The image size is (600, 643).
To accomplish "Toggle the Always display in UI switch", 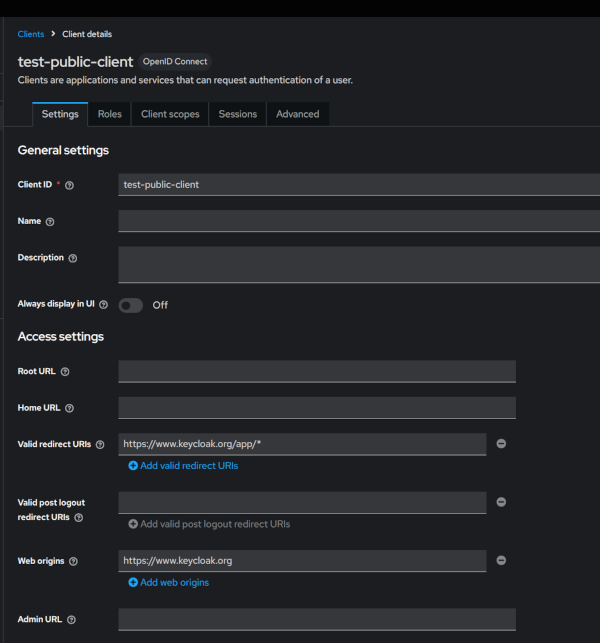I will (x=131, y=306).
